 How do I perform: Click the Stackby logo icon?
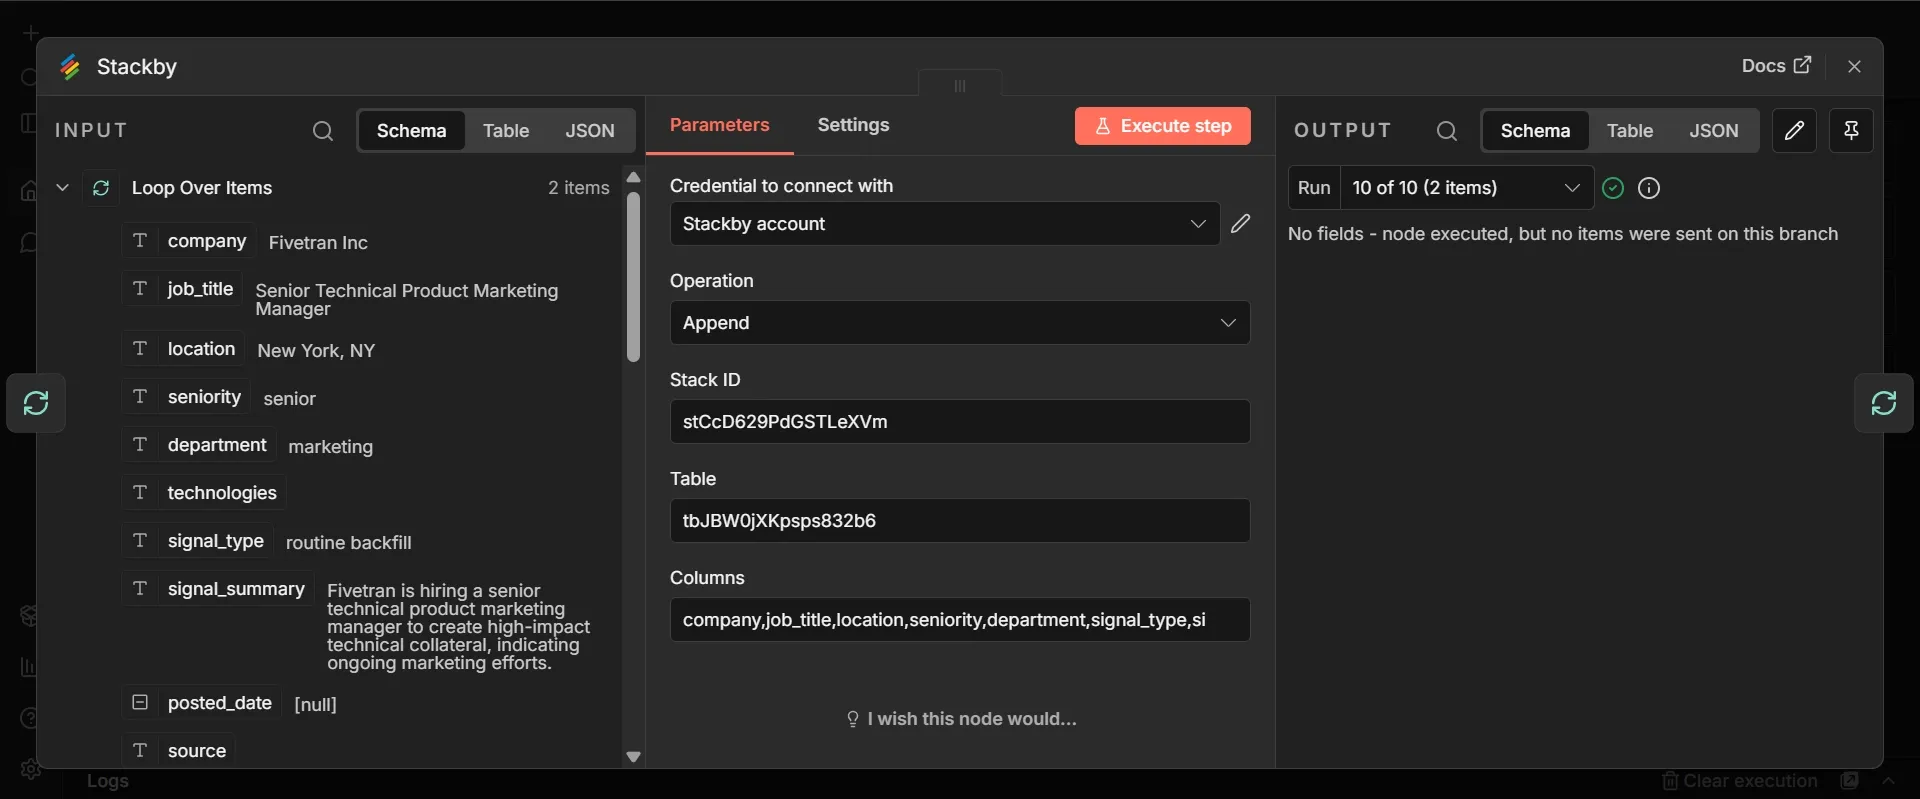[x=70, y=67]
